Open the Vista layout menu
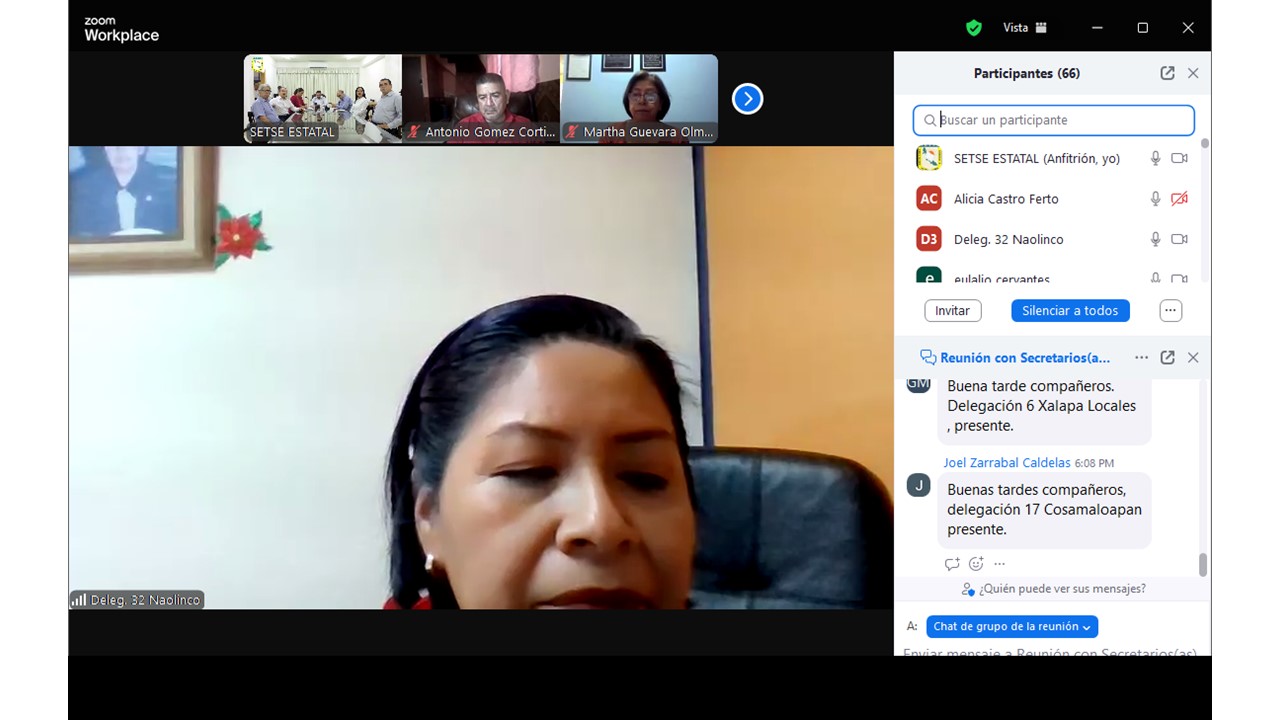1280x720 pixels. pos(1025,28)
